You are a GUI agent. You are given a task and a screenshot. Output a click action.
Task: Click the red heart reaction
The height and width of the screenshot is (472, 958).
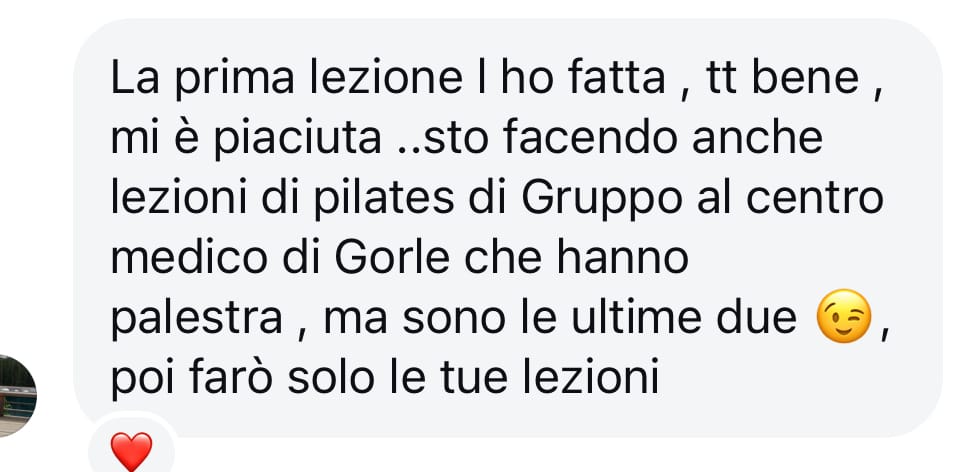click(131, 452)
